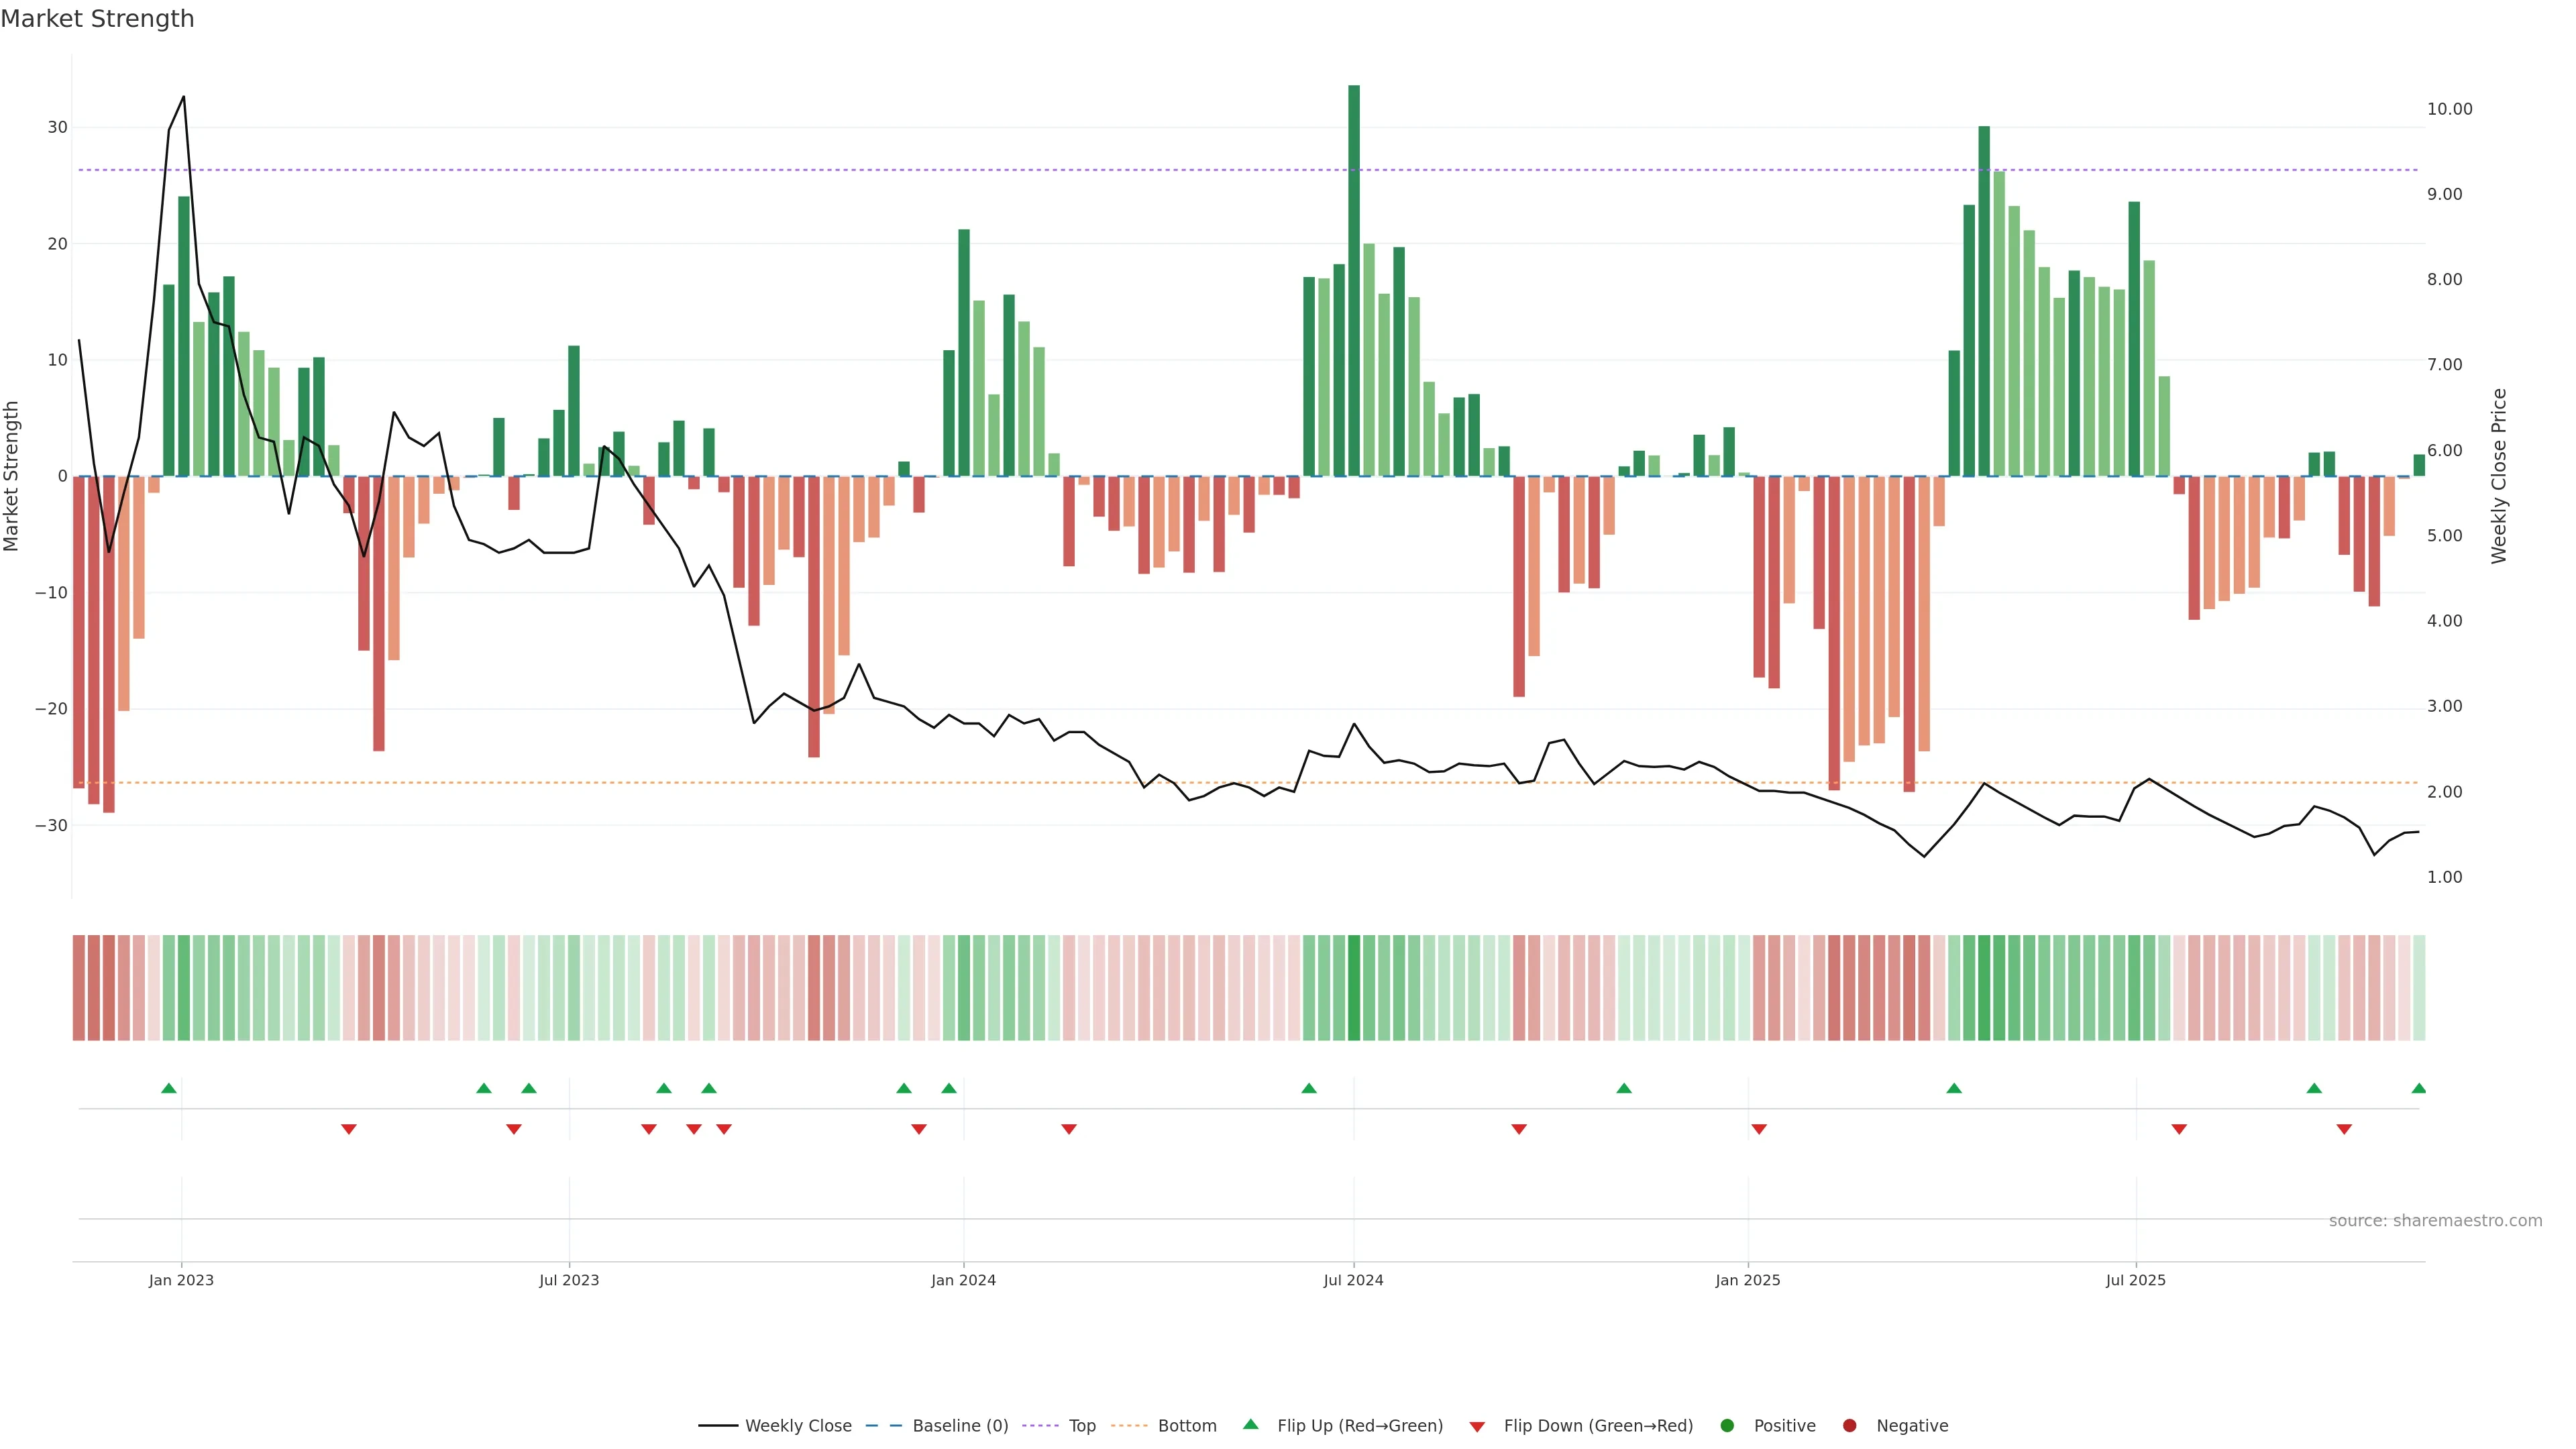Click the Flip Up green triangle legend icon

1250,1424
